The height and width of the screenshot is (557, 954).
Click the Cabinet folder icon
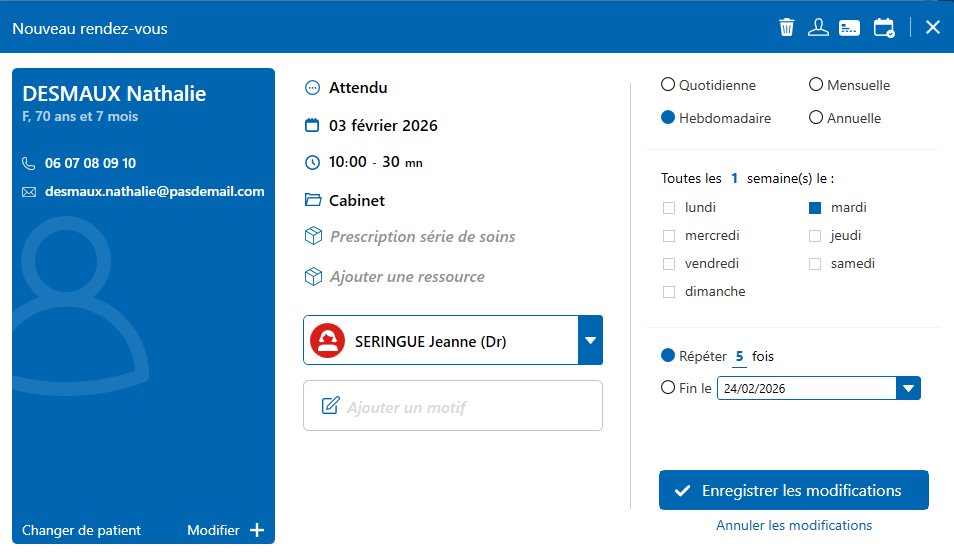(x=312, y=200)
